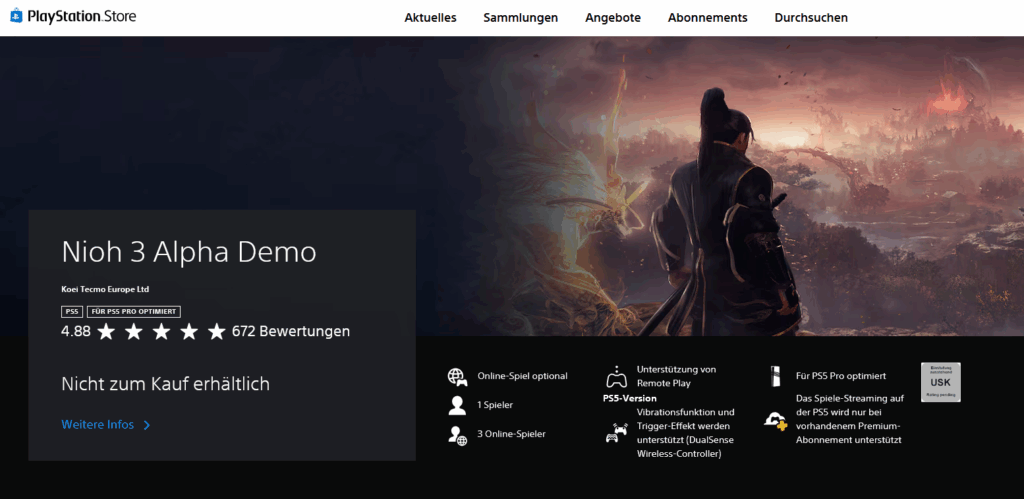Click the first rating star

pos(106,332)
